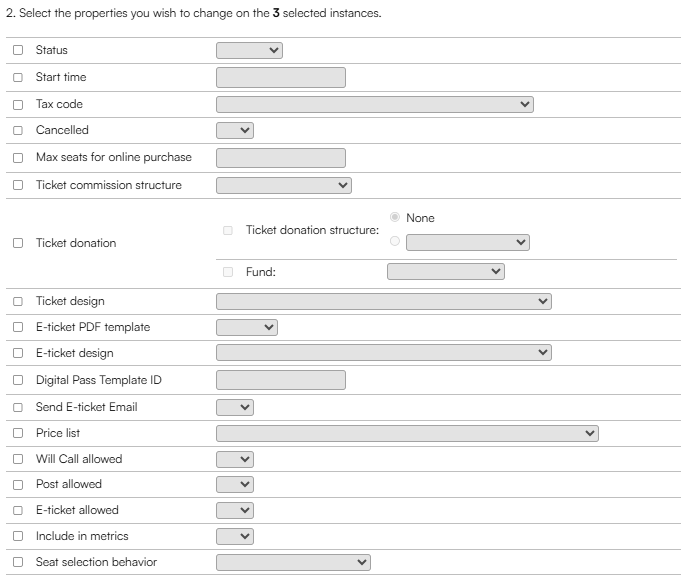685x575 pixels.
Task: Open the Ticket design dropdown list
Action: (384, 301)
